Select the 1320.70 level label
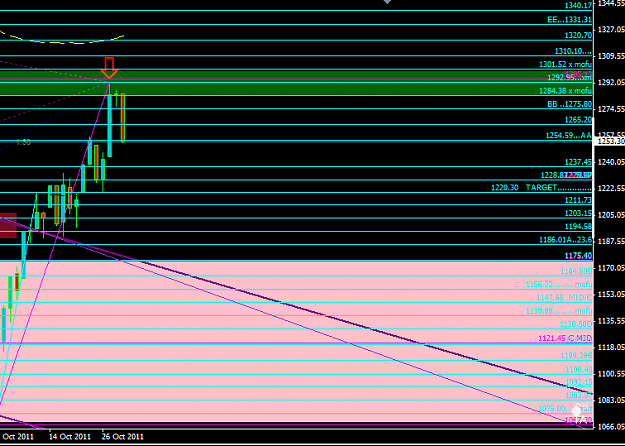 [578, 35]
